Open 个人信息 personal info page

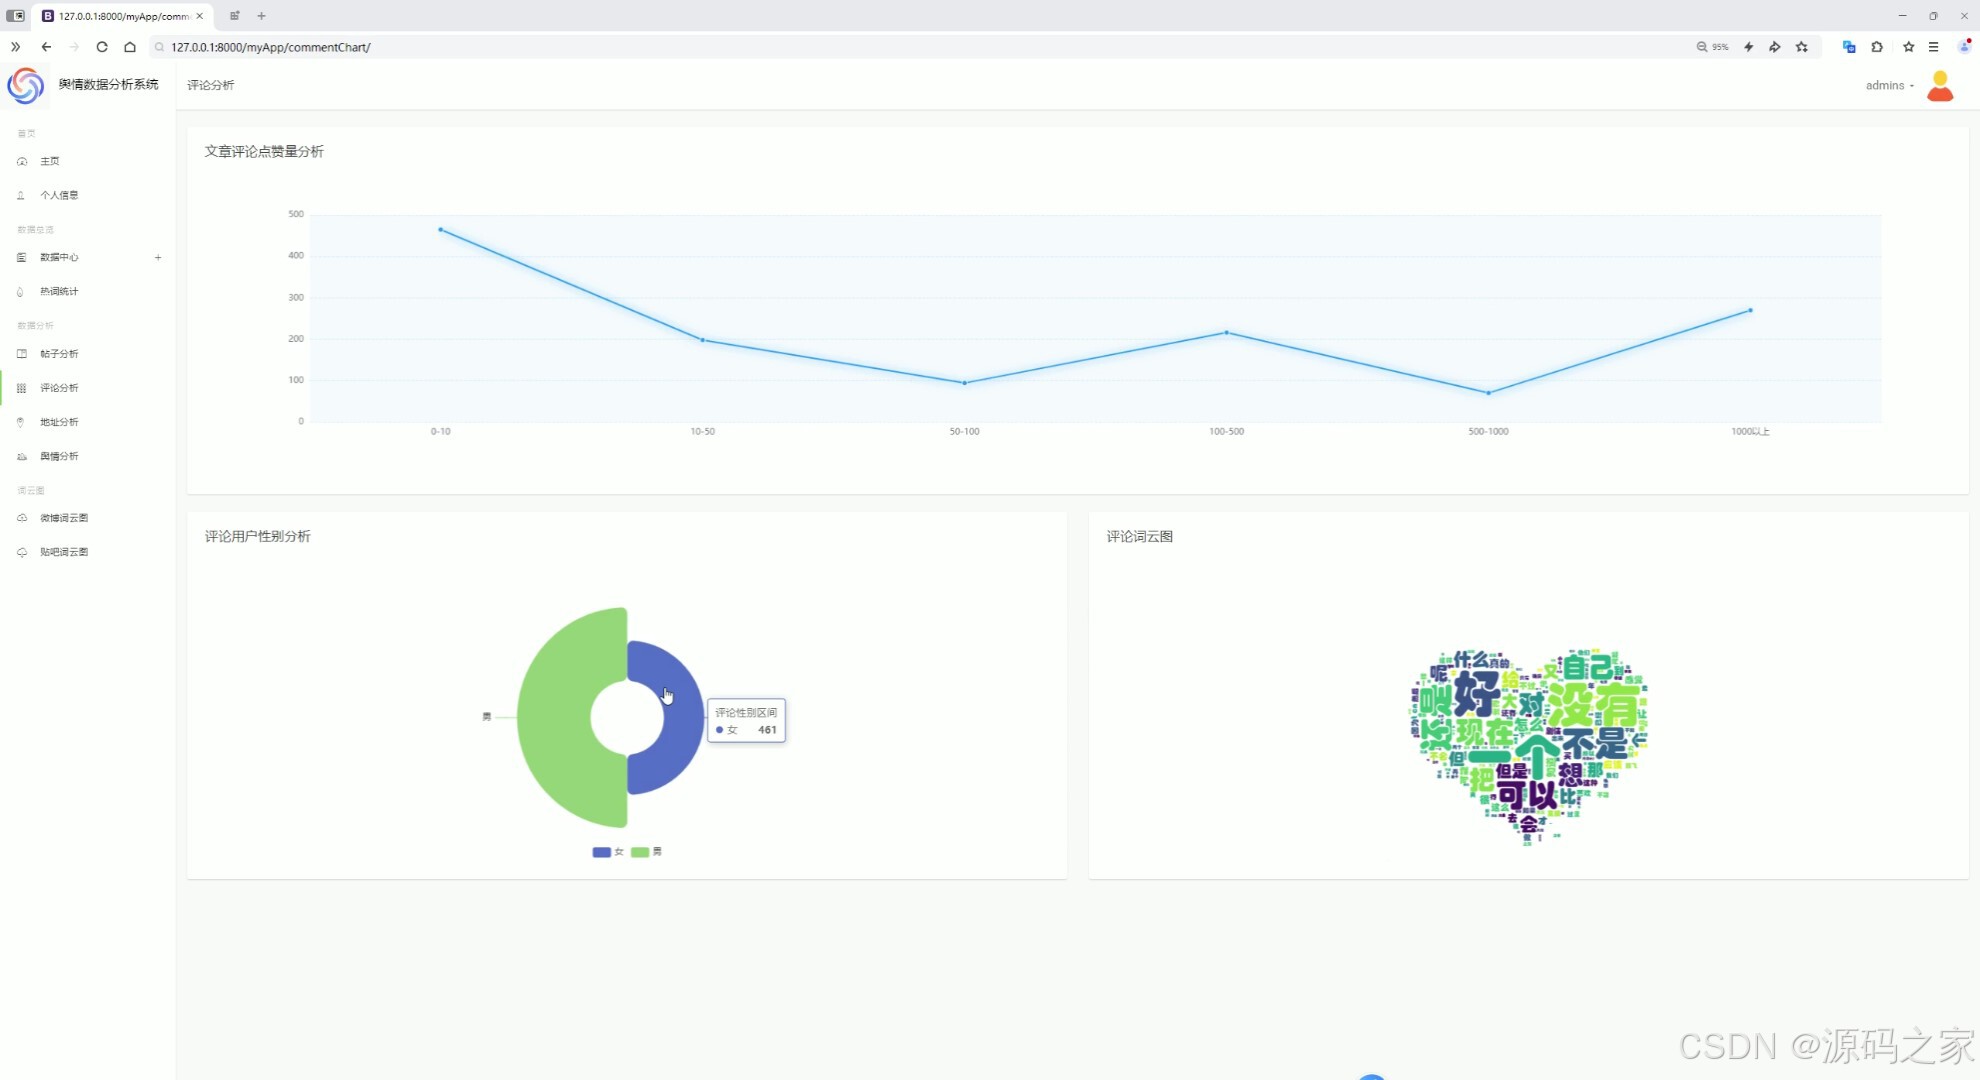coord(59,195)
